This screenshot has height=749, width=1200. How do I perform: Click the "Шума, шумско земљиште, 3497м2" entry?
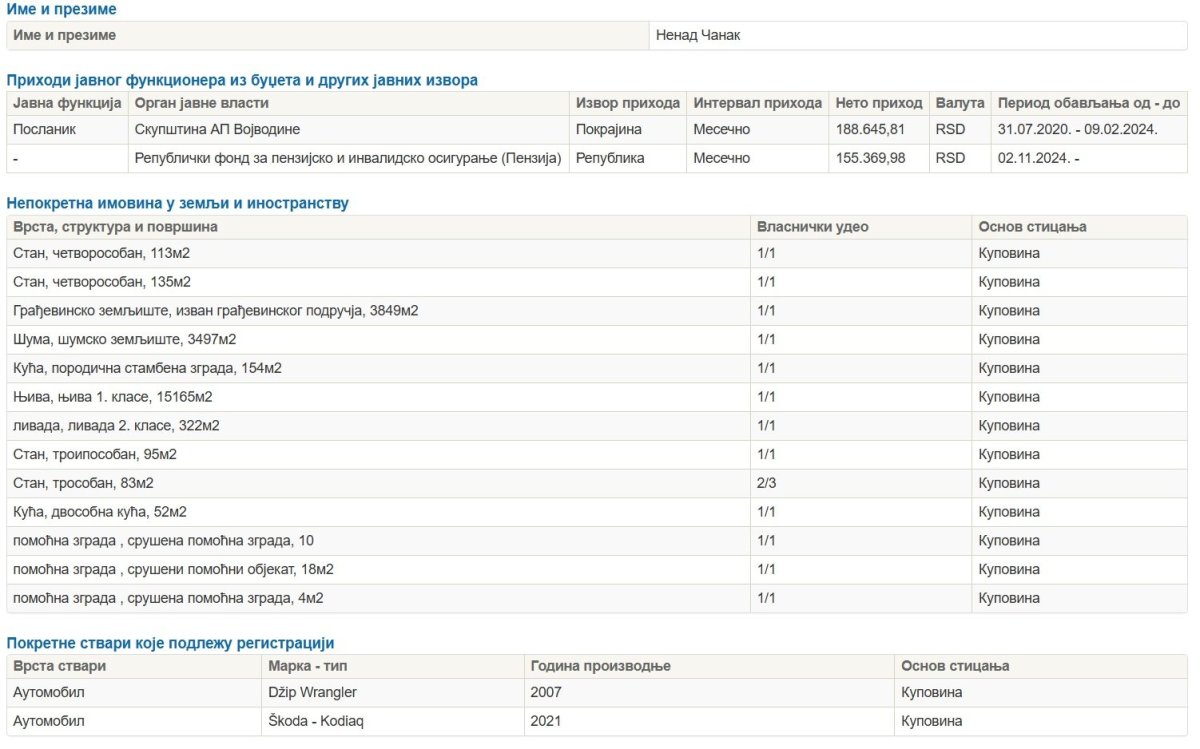(125, 339)
